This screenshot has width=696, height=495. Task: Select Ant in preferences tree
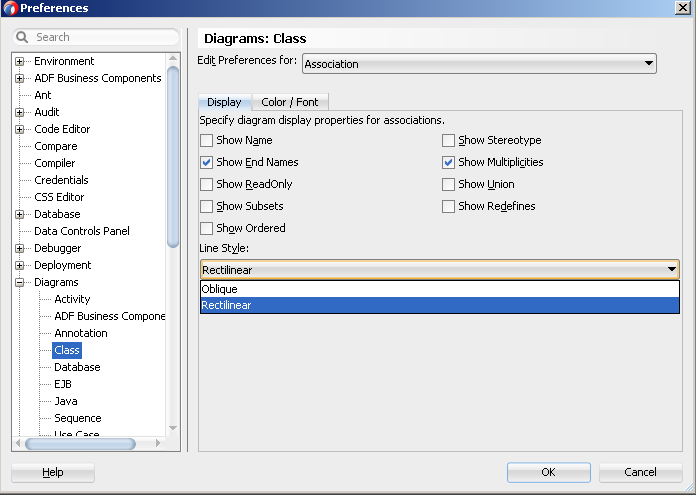[43, 95]
